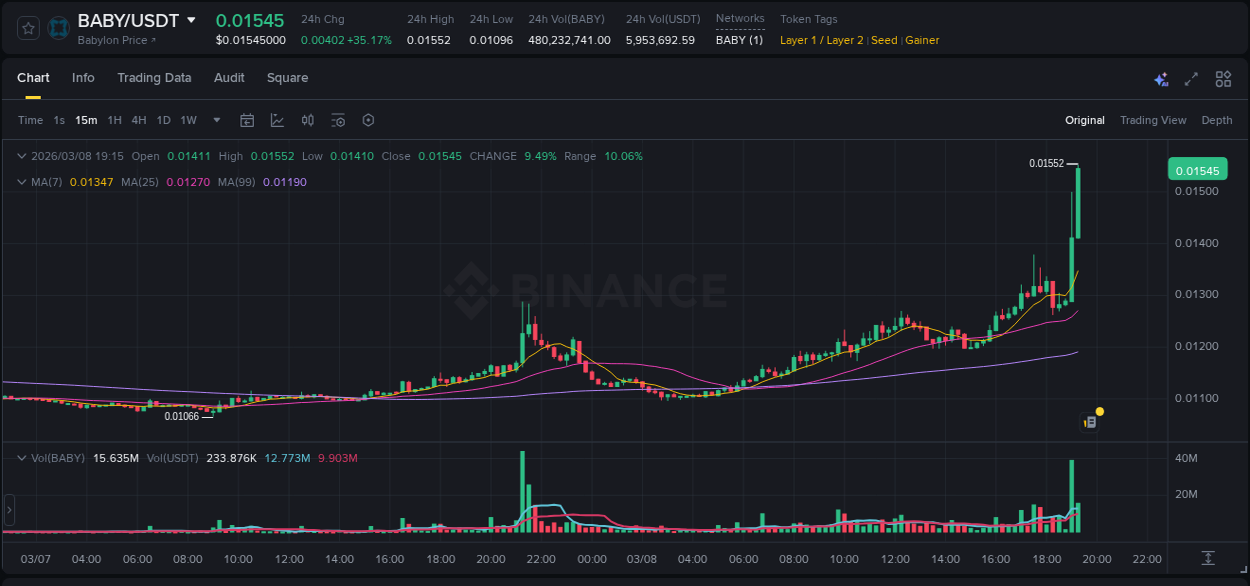This screenshot has width=1250, height=586.
Task: Switch to Depth chart view
Action: (1217, 120)
